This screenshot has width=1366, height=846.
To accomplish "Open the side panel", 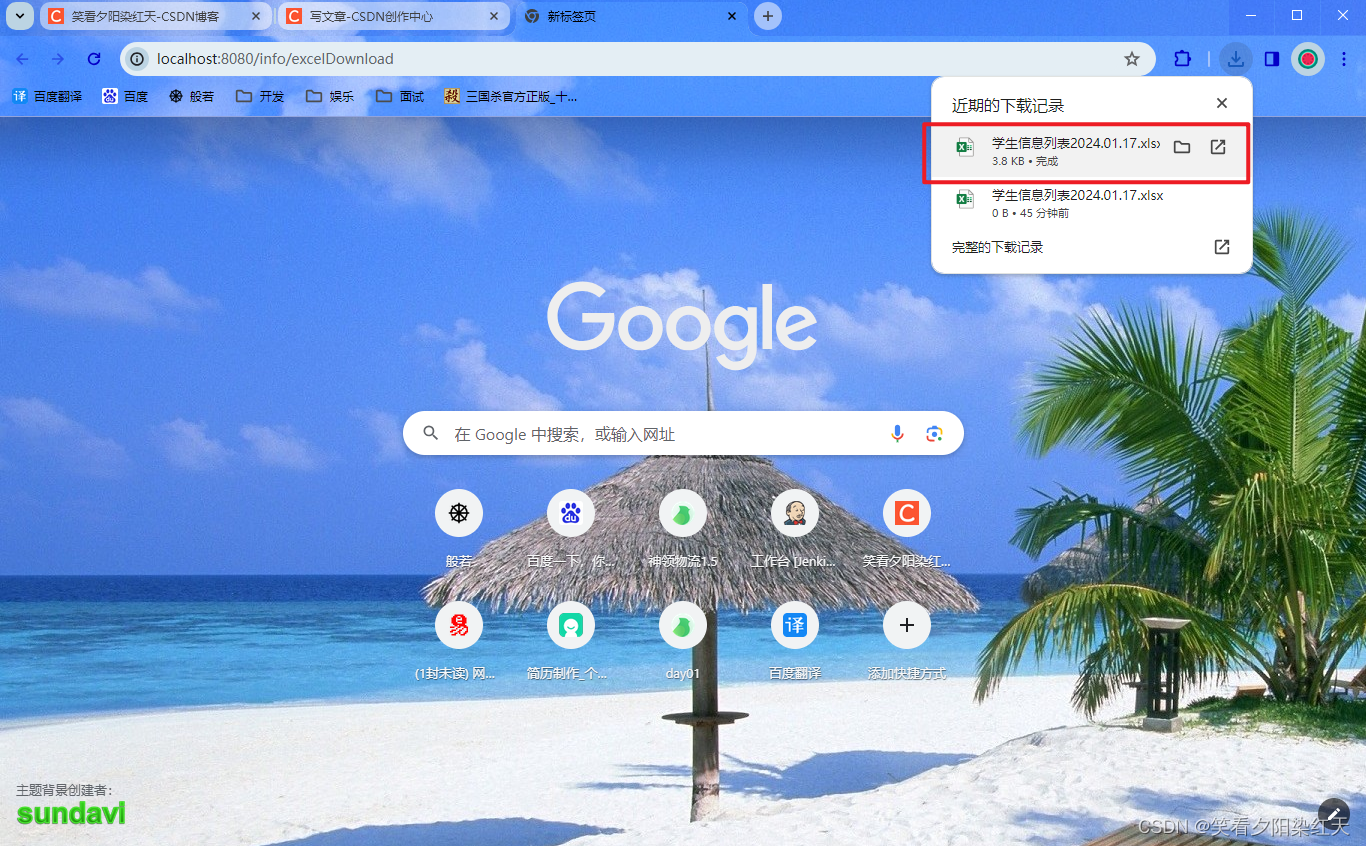I will click(1272, 59).
